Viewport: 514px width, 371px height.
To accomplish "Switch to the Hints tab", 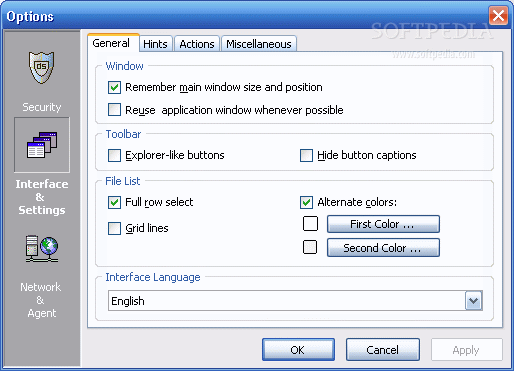I will click(155, 44).
